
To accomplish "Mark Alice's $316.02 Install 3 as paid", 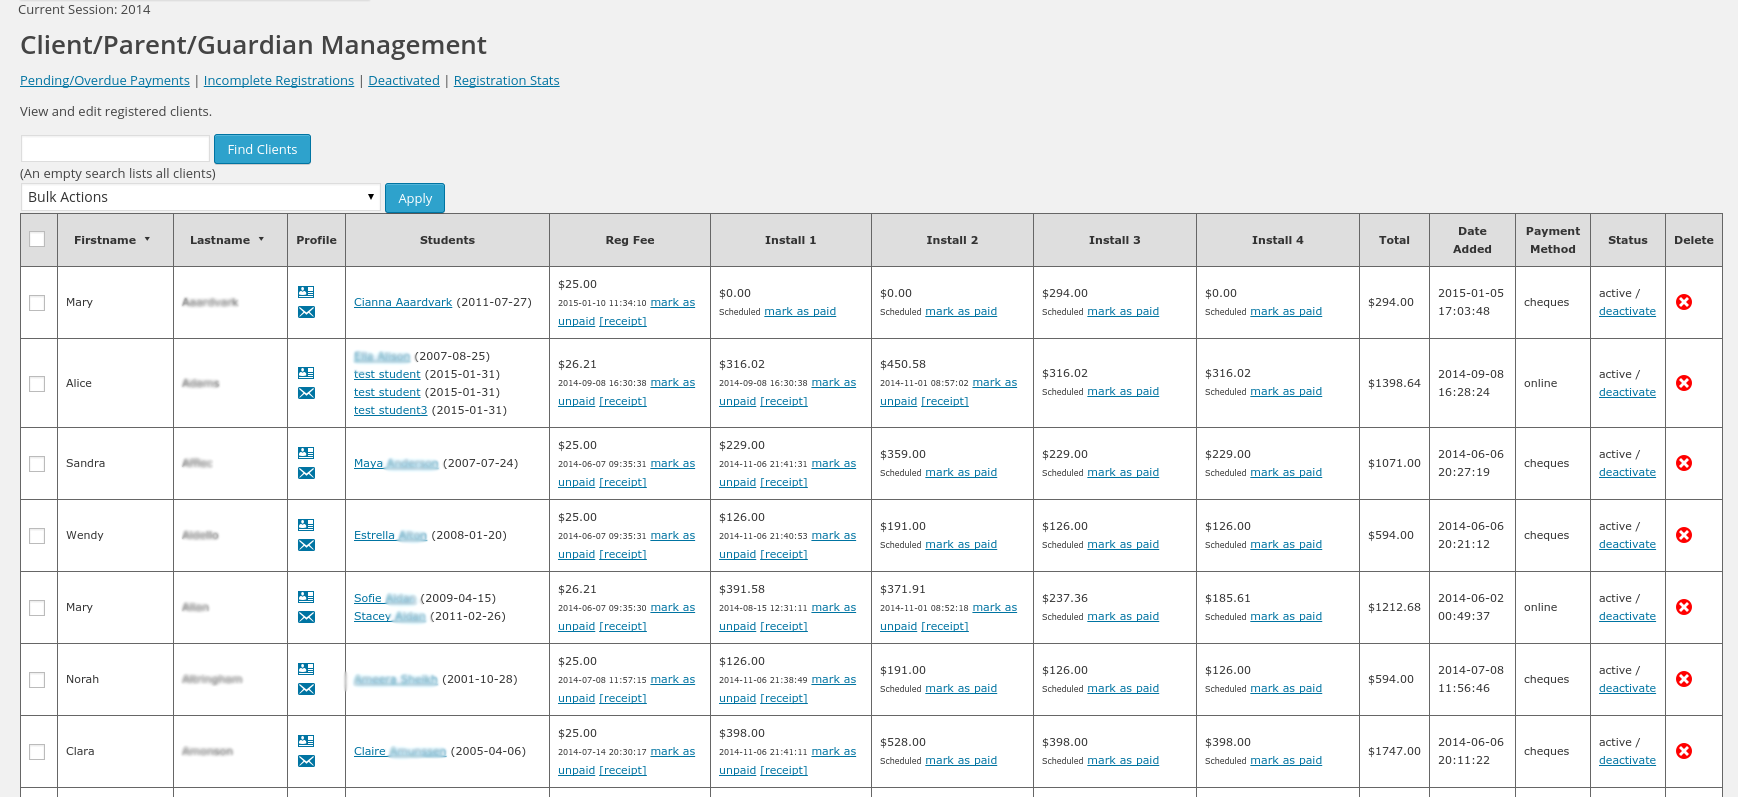I will point(1123,391).
